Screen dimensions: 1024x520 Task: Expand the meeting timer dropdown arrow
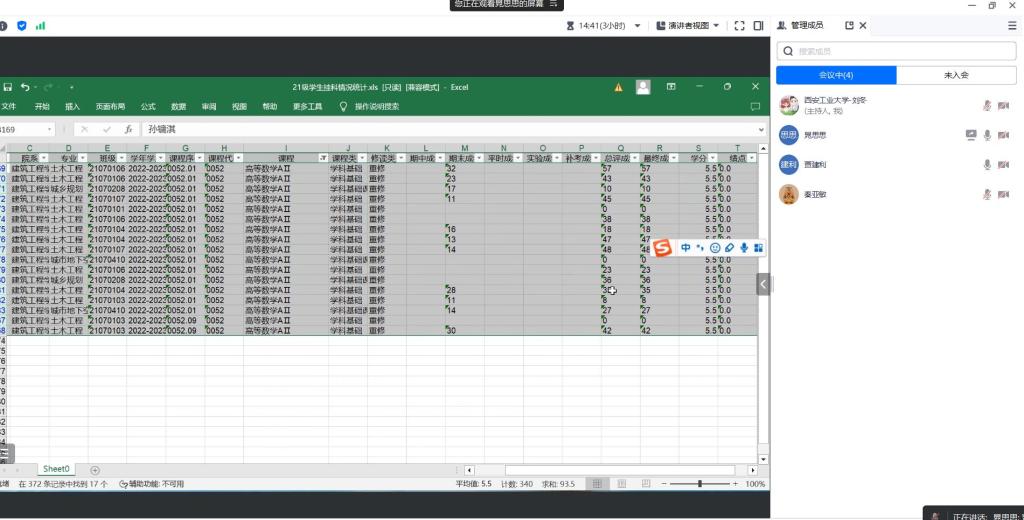[637, 25]
